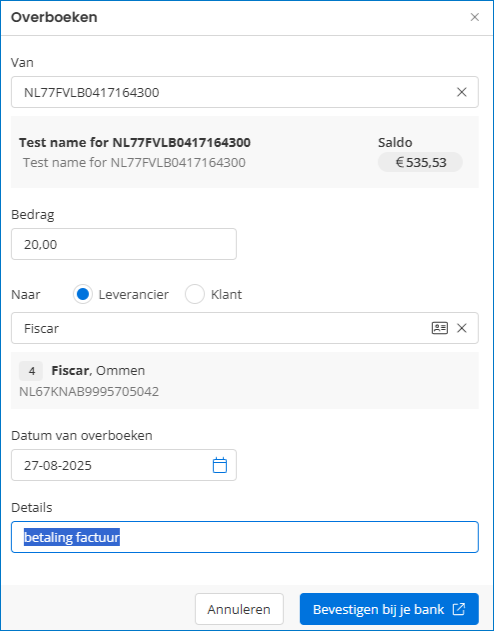Select the Leverancier radio button
The width and height of the screenshot is (494, 631).
83,294
